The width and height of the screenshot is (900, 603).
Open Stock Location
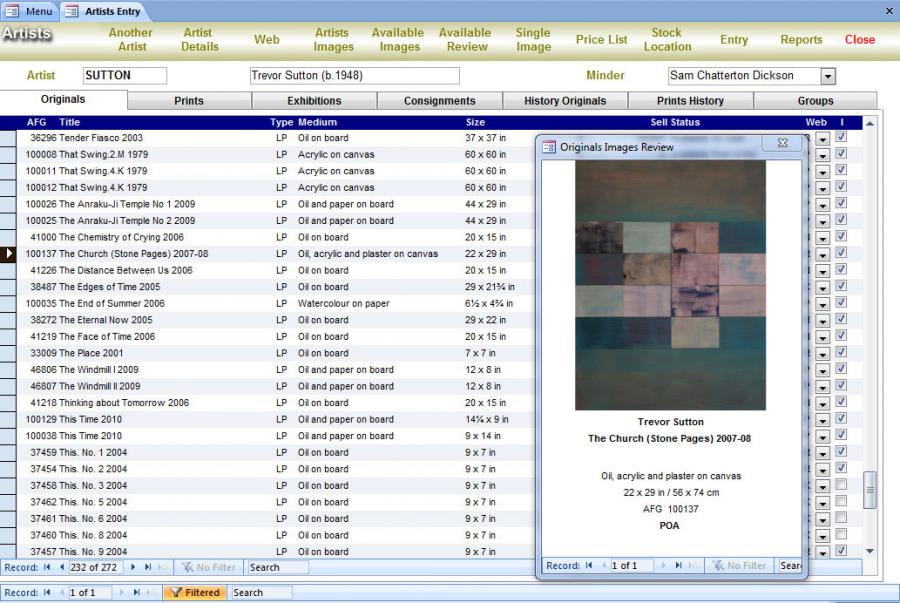(667, 40)
